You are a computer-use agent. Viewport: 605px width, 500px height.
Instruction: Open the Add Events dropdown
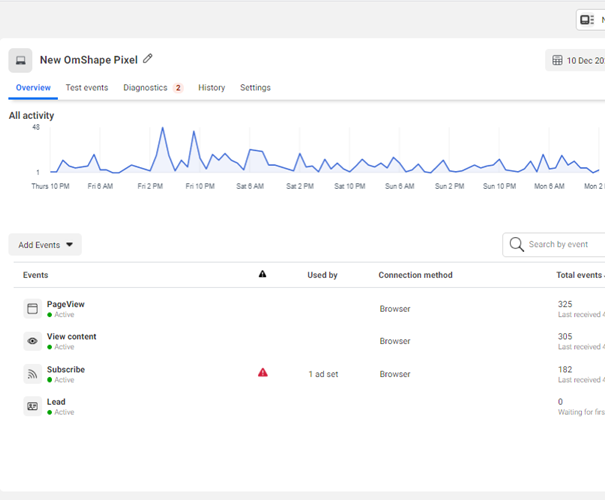(45, 245)
